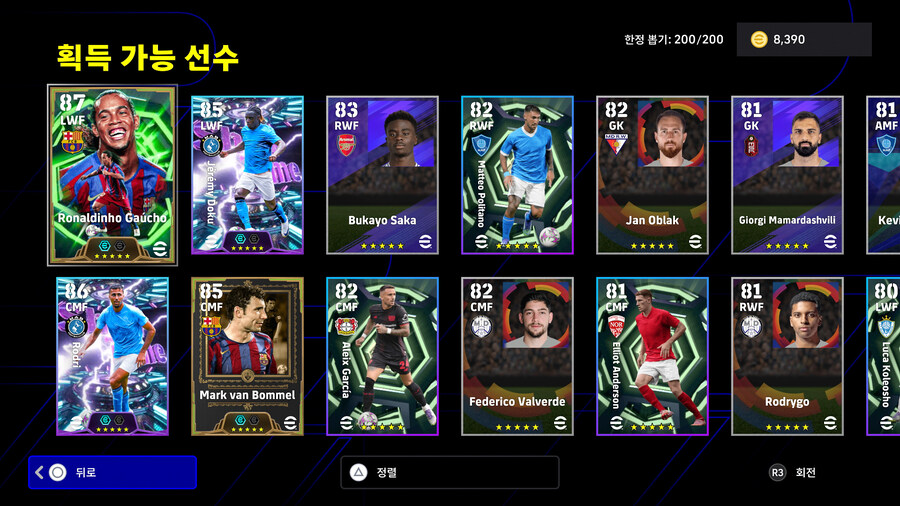Select the Elliot Anderson card
Image resolution: width=900 pixels, height=506 pixels.
(652, 356)
